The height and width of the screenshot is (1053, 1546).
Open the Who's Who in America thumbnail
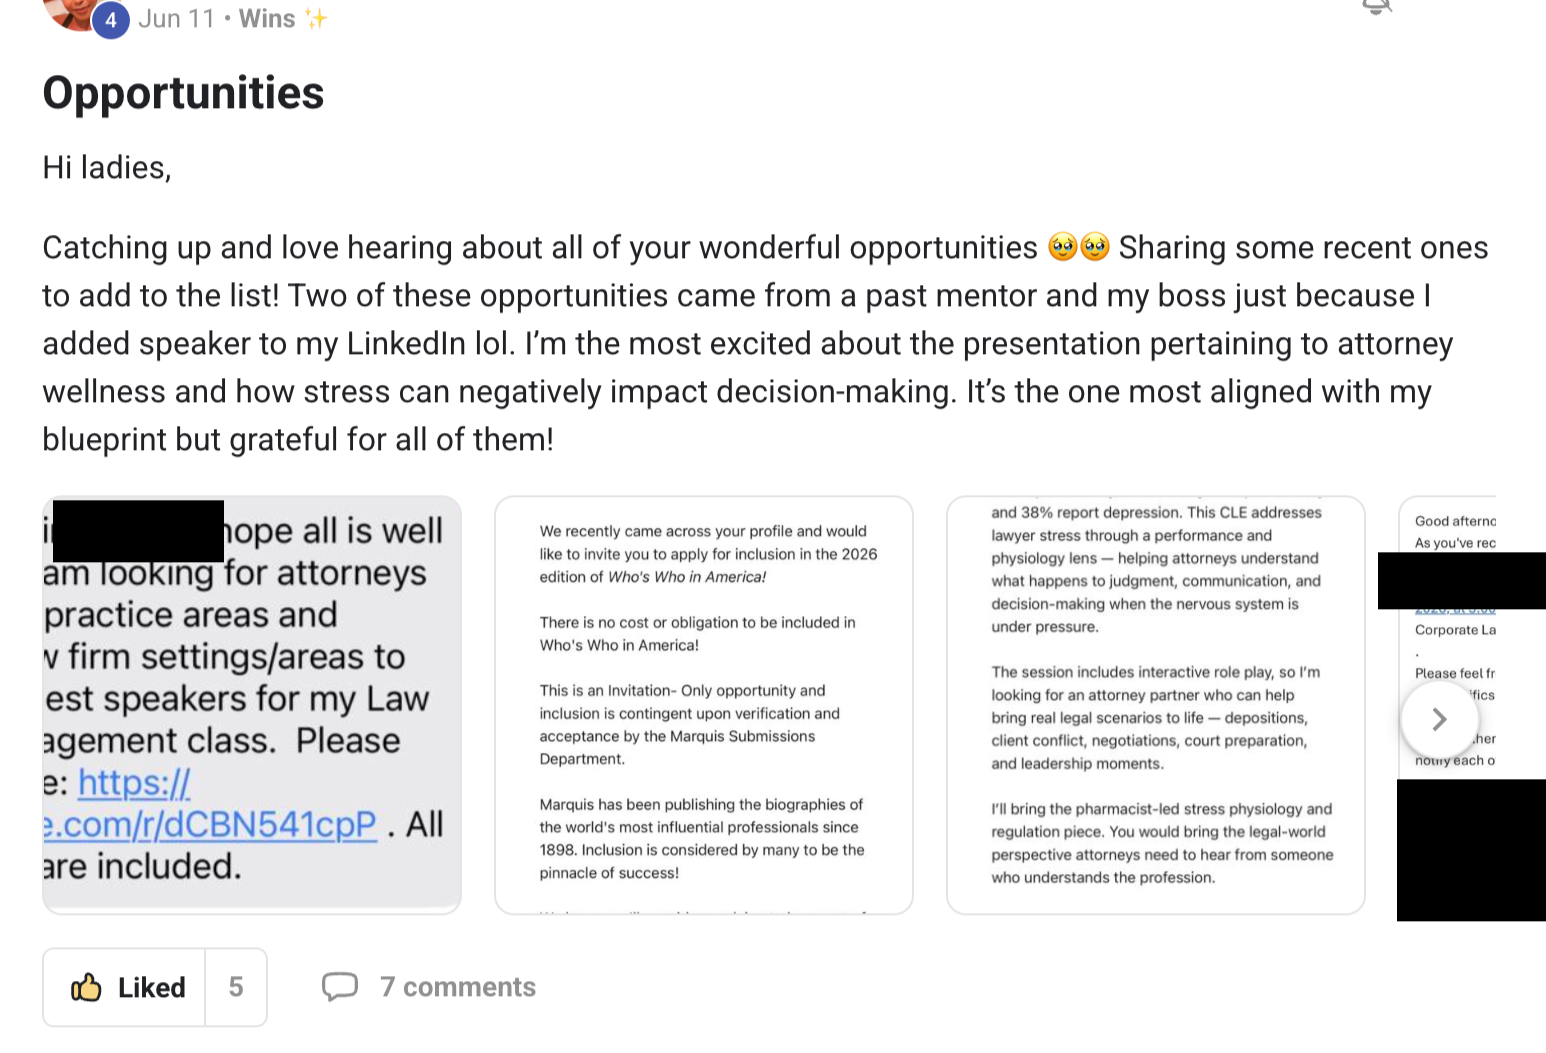[704, 705]
